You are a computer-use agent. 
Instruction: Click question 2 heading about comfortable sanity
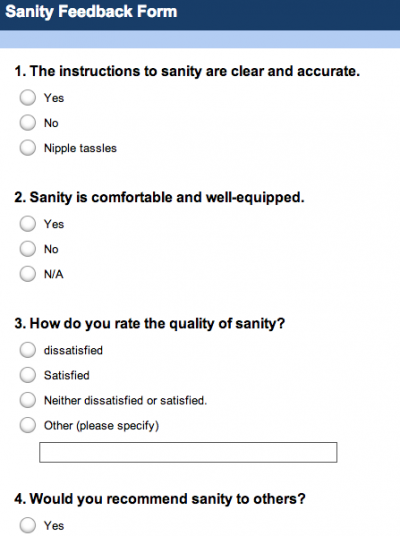pos(159,198)
